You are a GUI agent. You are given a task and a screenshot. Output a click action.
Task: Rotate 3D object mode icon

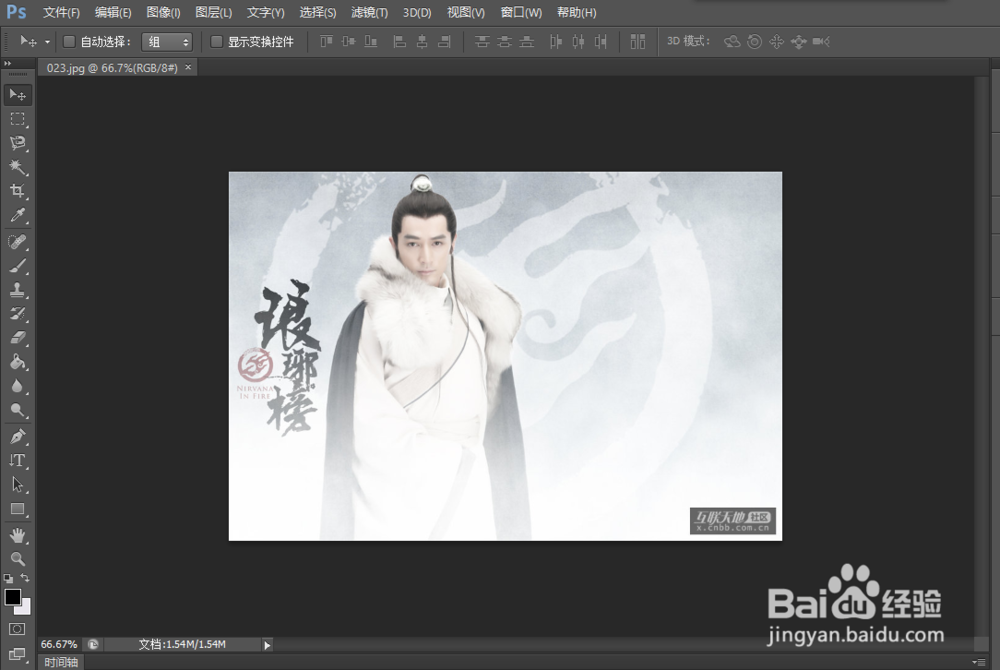[x=732, y=42]
